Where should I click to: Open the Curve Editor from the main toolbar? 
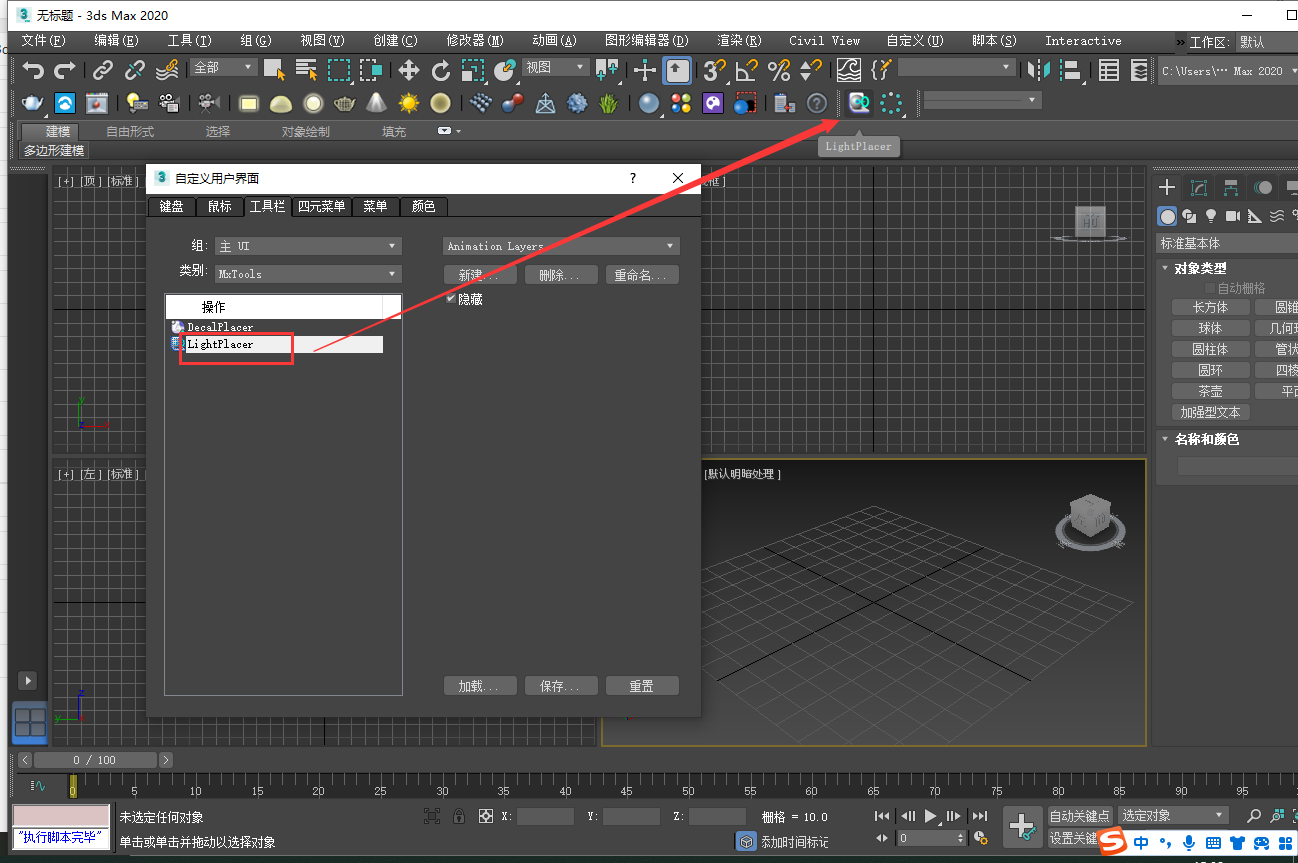coord(849,72)
